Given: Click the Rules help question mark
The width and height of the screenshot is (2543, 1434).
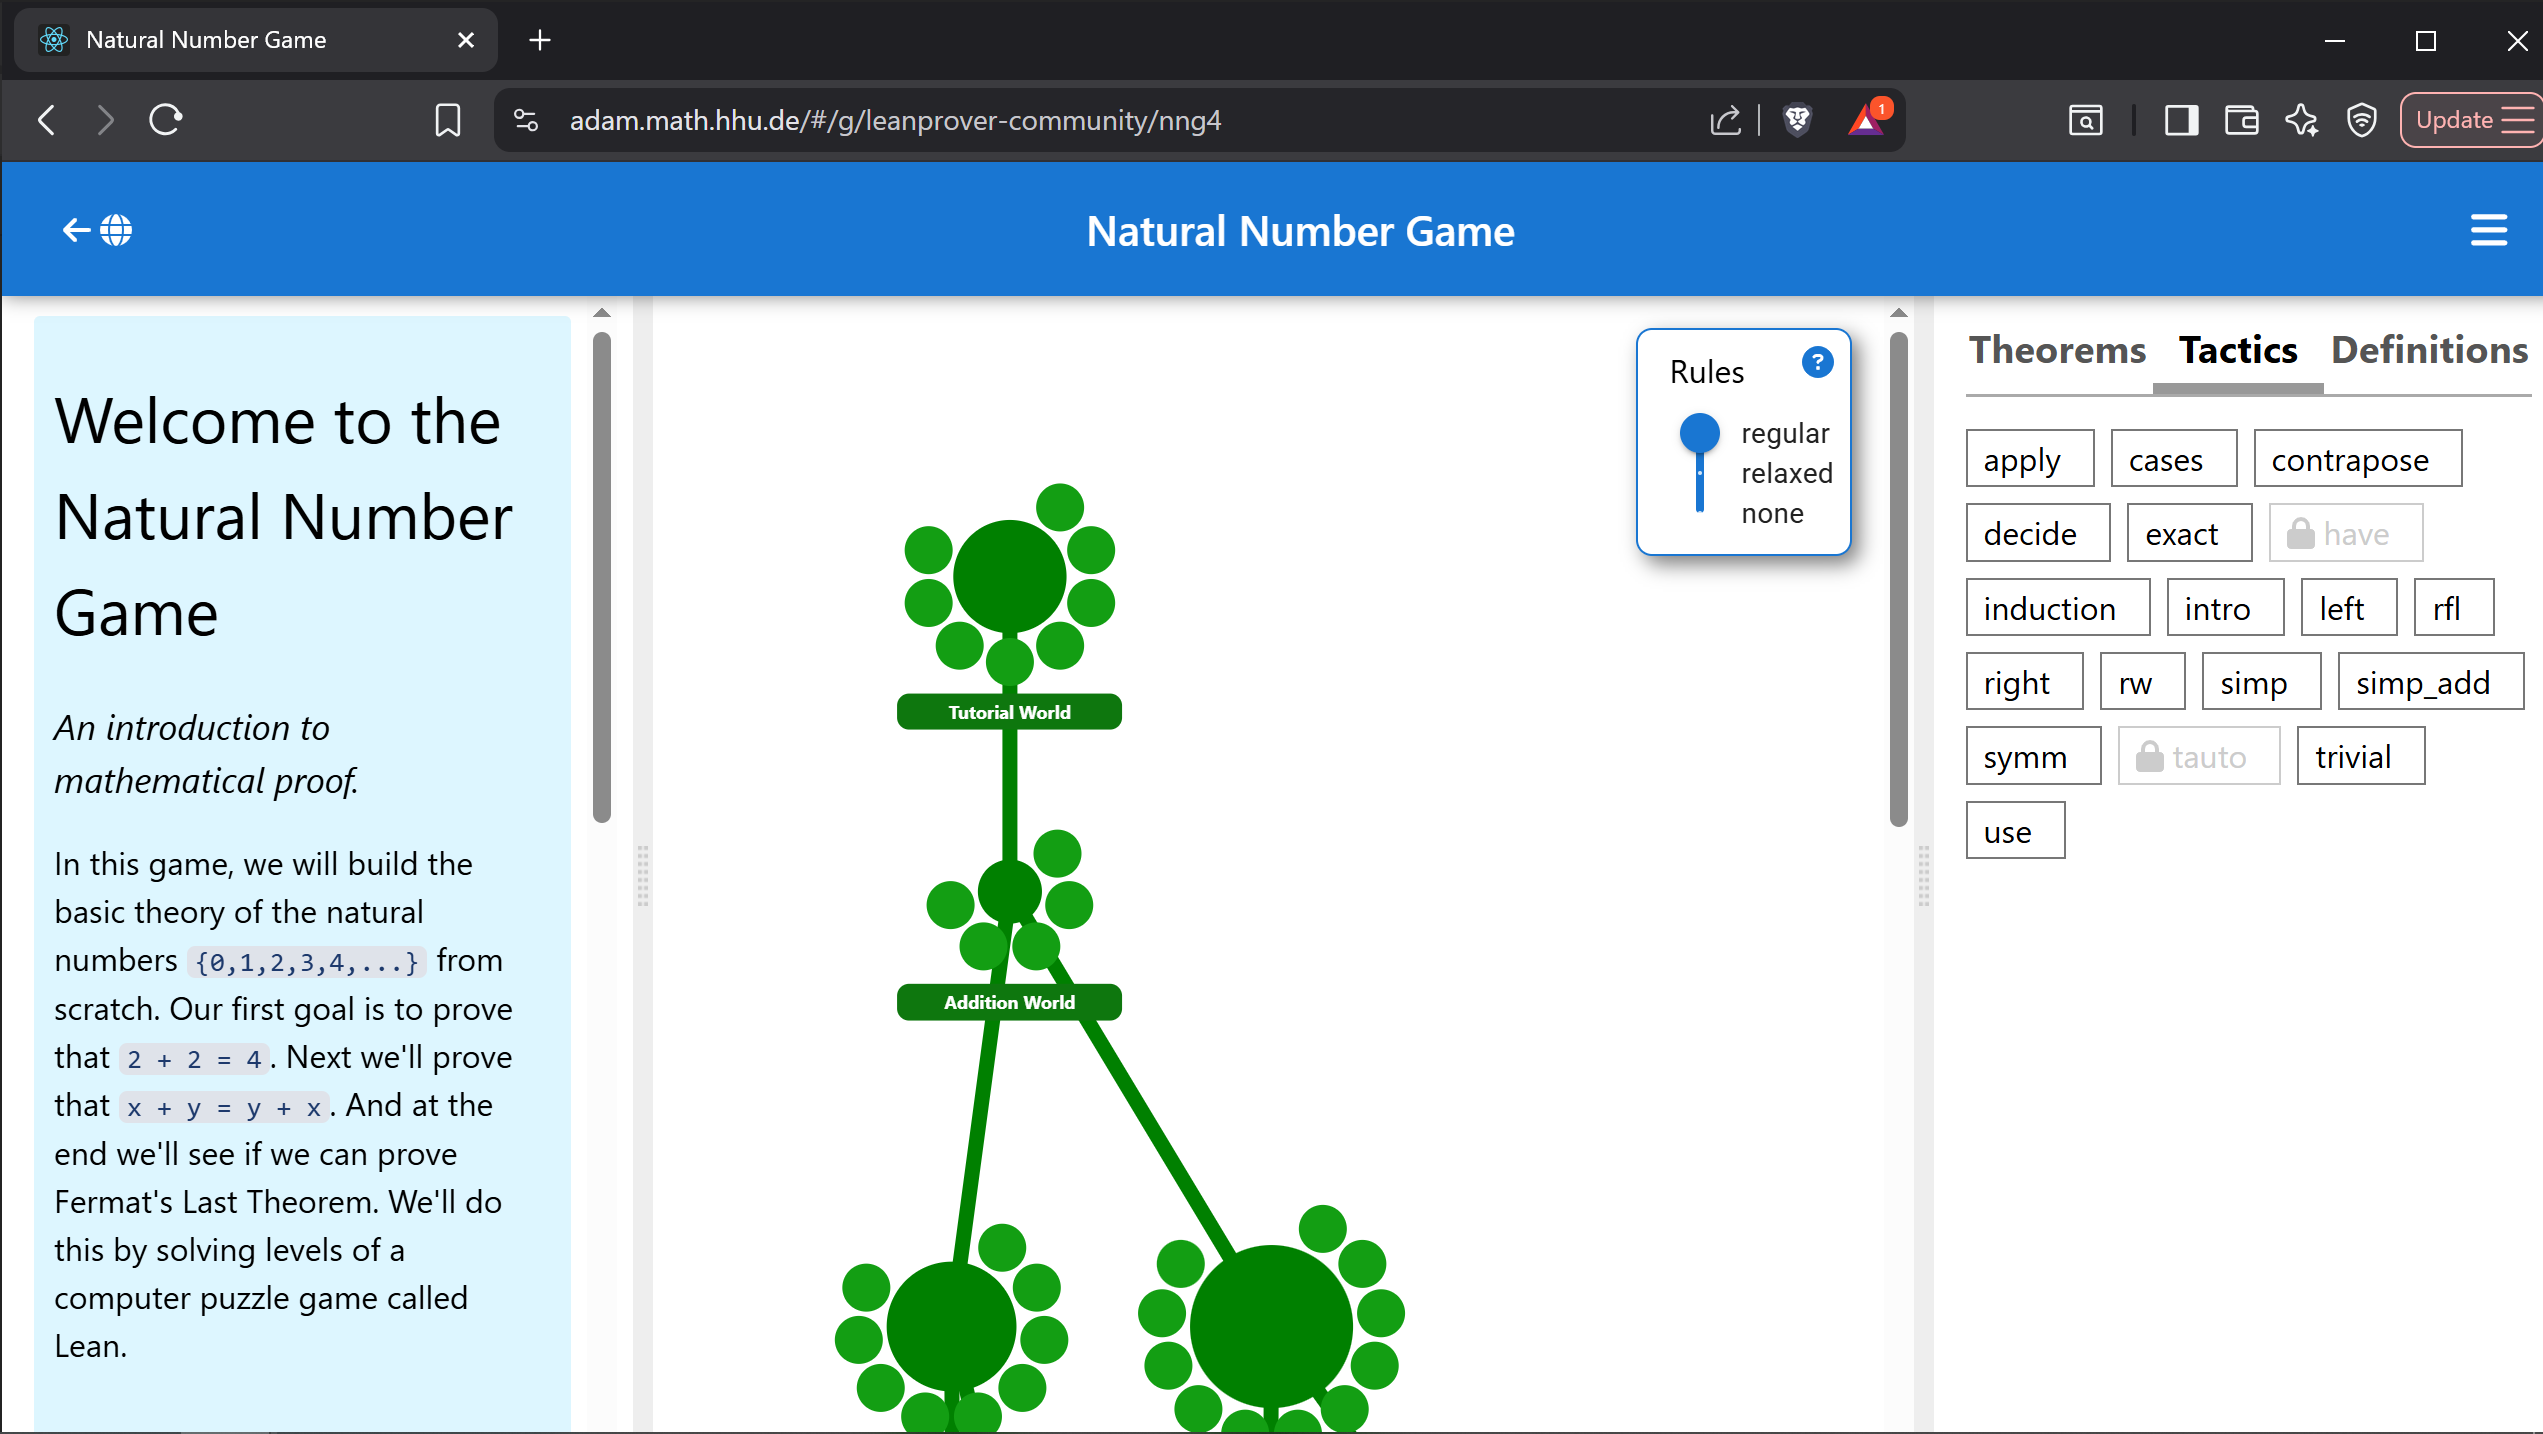Looking at the screenshot, I should click(1817, 362).
